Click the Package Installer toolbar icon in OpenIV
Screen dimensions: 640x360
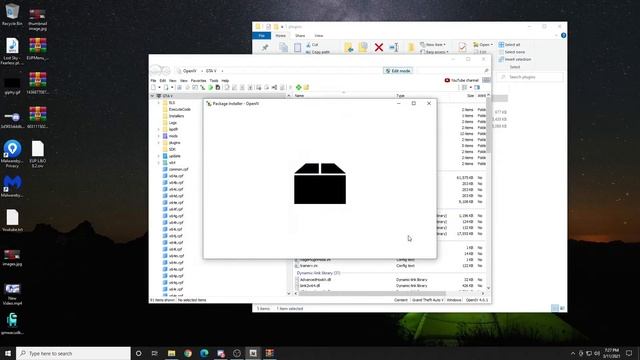tap(202, 87)
